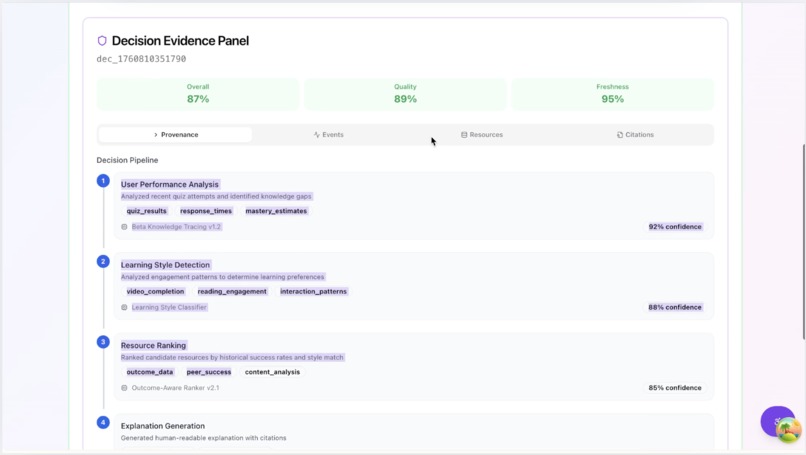
Task: Click description about analyzed engagement patterns
Action: [223, 277]
